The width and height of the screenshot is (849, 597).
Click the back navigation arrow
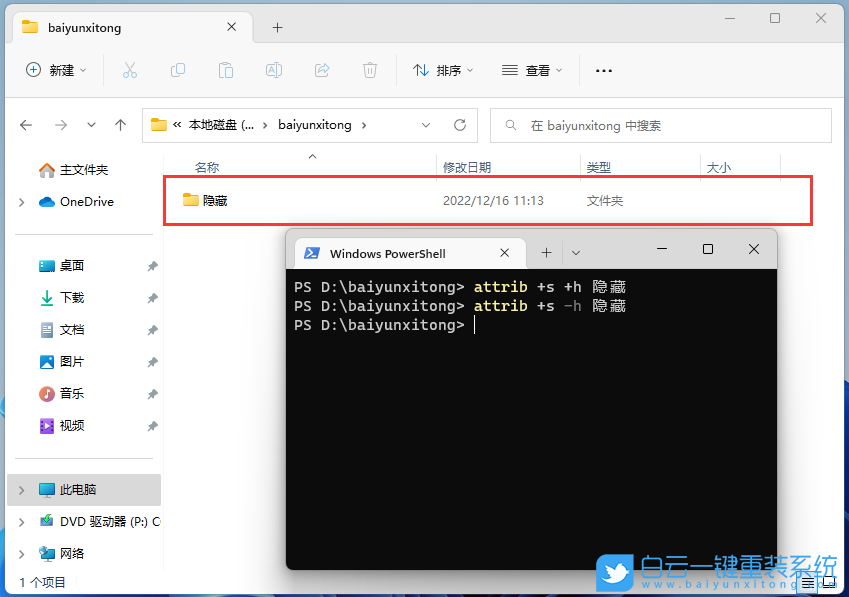click(x=26, y=125)
